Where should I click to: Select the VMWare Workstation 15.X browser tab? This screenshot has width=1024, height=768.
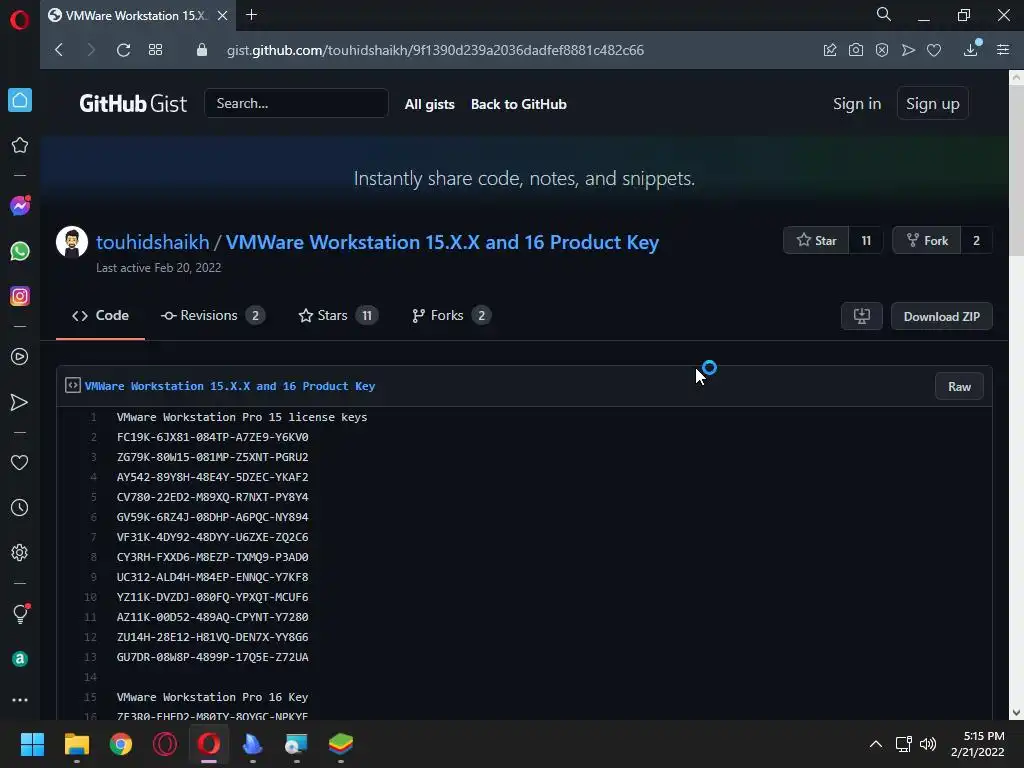(137, 16)
